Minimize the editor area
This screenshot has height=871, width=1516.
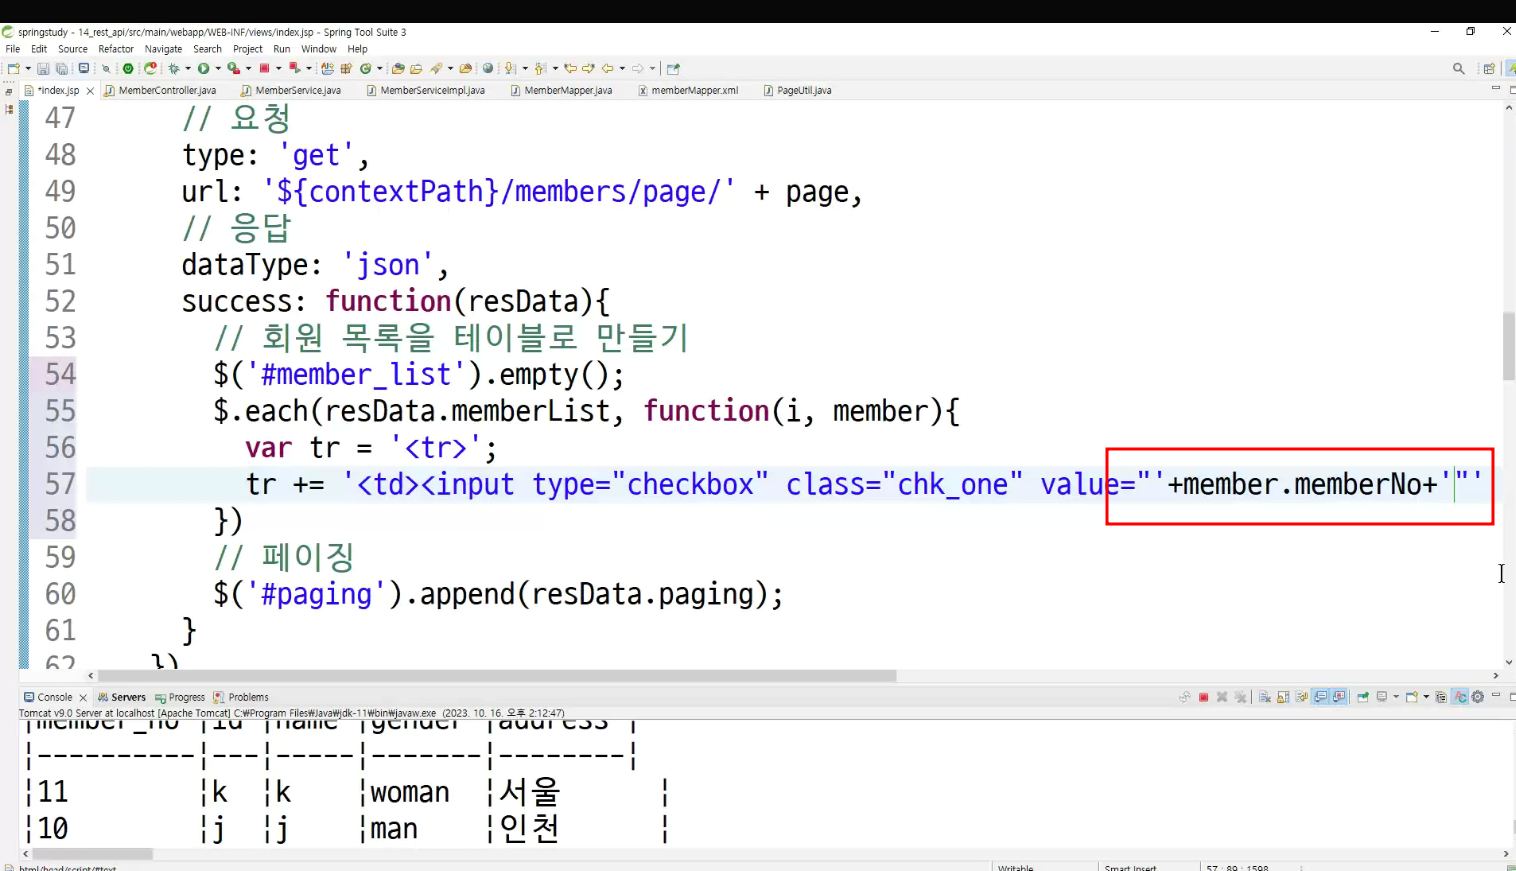point(1496,89)
